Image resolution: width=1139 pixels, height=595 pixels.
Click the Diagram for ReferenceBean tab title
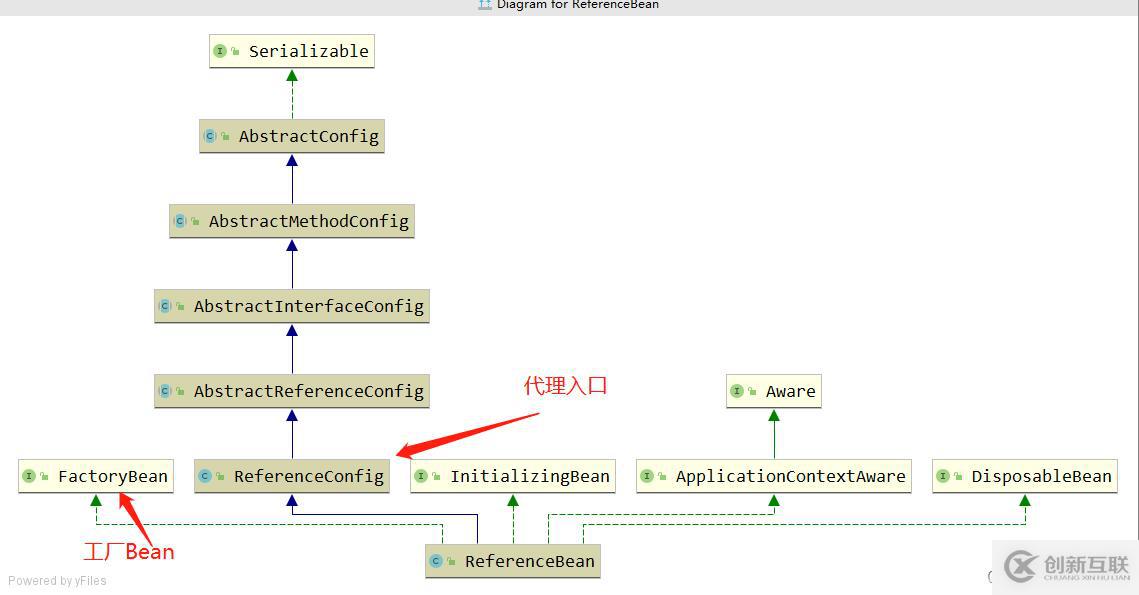tap(577, 5)
